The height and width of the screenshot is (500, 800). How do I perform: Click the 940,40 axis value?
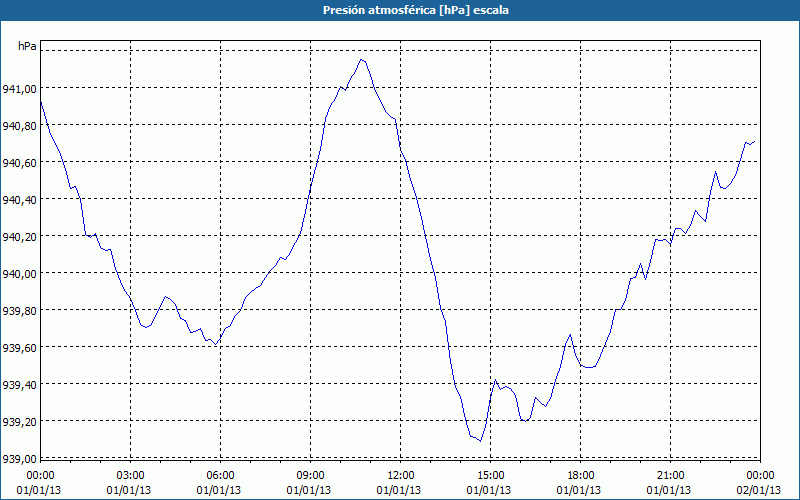[x=20, y=200]
